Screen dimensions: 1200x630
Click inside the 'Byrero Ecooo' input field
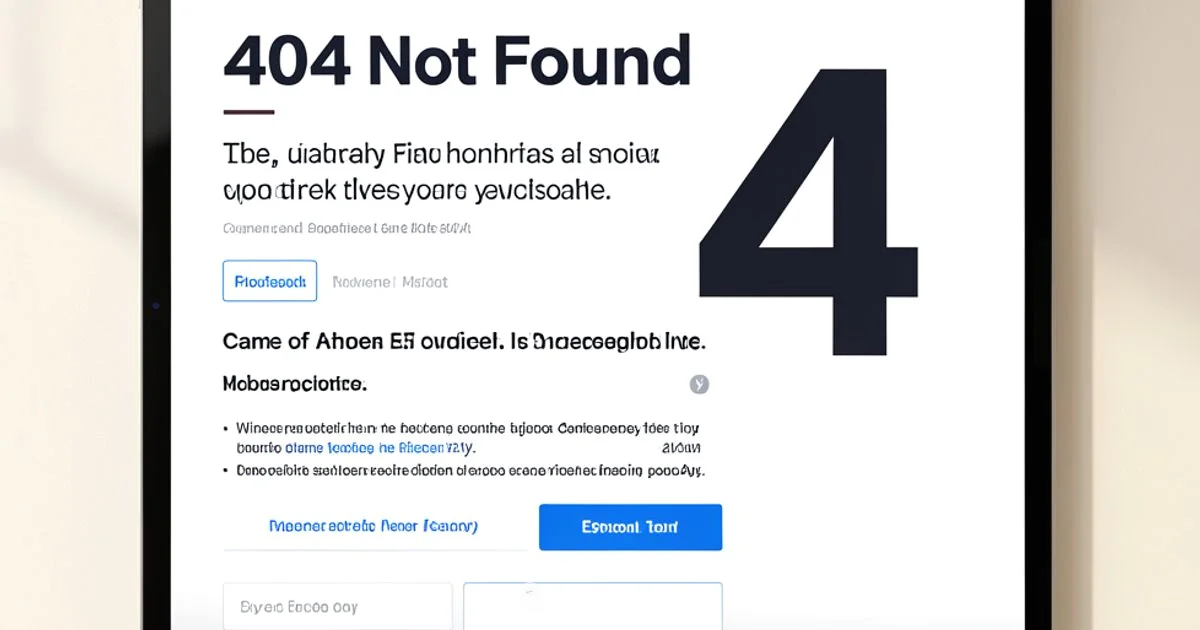point(336,605)
